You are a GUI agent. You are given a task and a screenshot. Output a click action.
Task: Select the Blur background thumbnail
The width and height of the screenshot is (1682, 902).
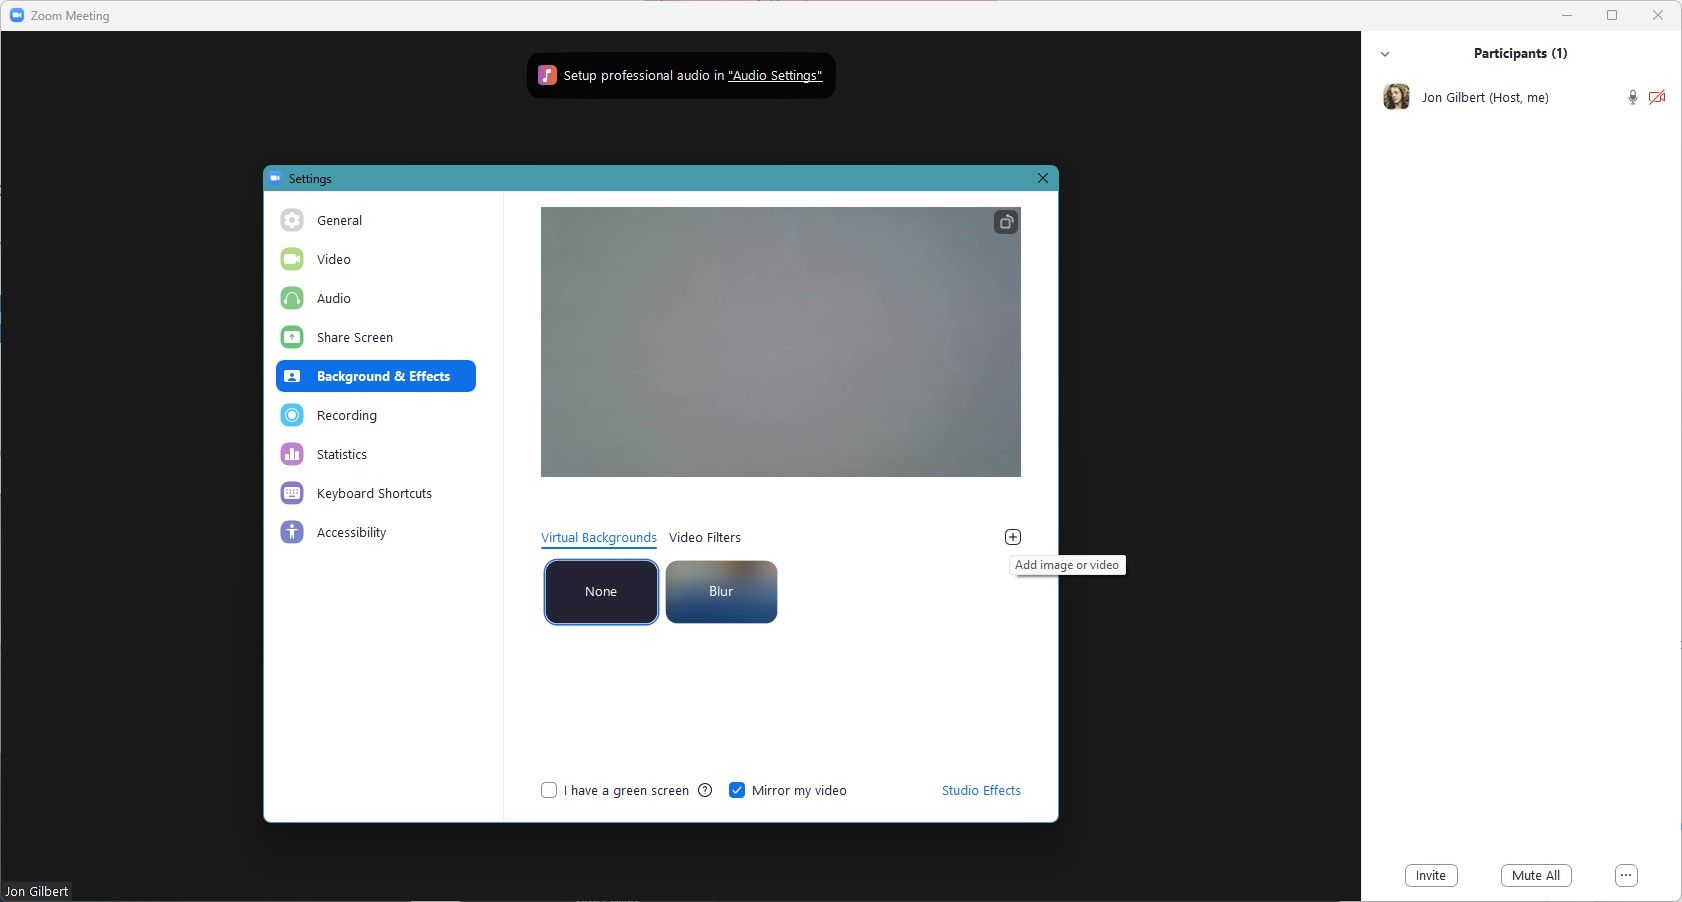point(721,591)
